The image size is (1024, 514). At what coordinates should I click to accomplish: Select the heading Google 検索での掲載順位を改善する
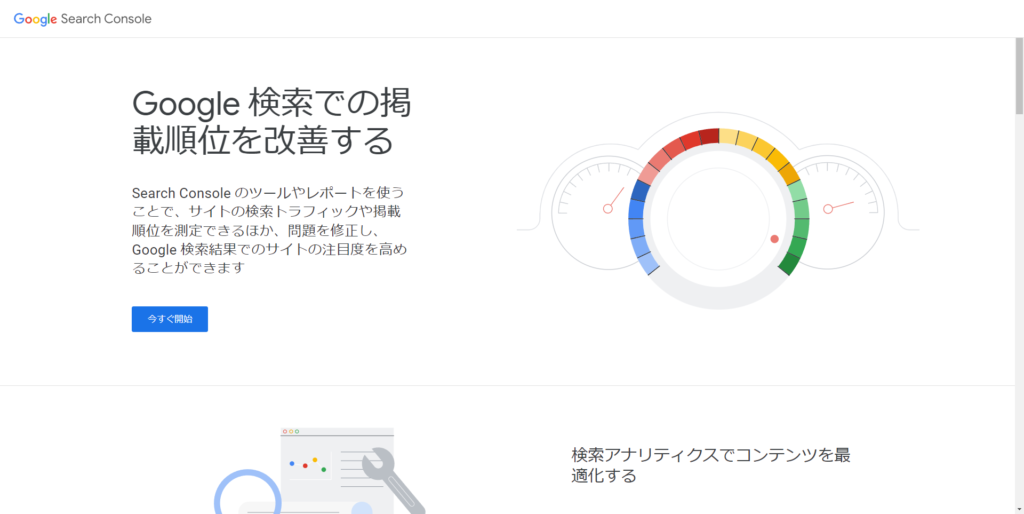click(272, 121)
